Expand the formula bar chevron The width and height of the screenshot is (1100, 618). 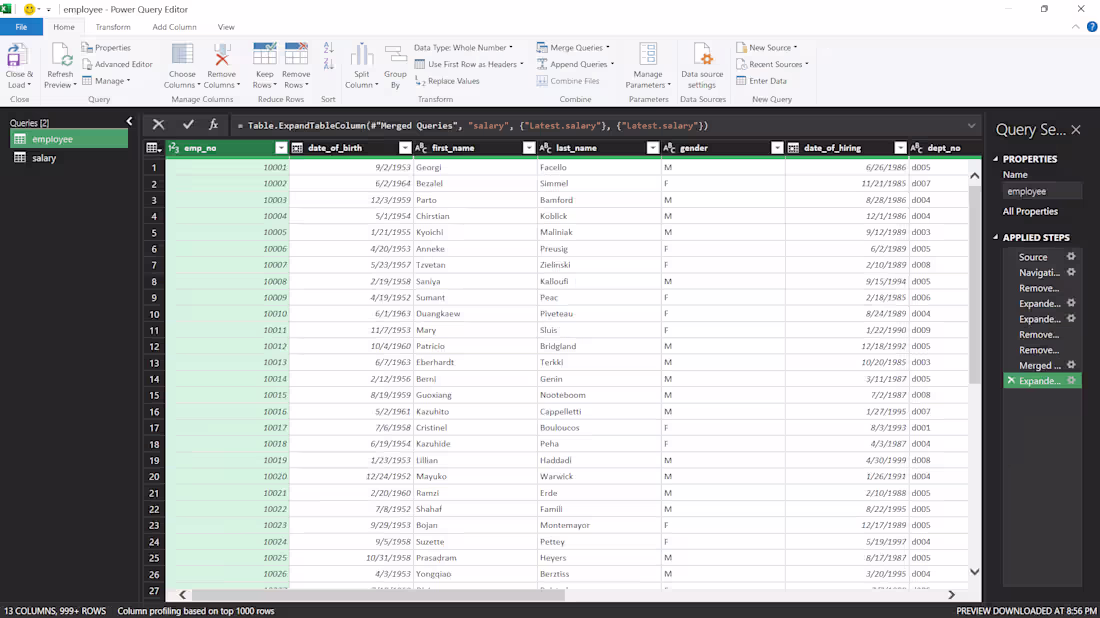click(971, 125)
